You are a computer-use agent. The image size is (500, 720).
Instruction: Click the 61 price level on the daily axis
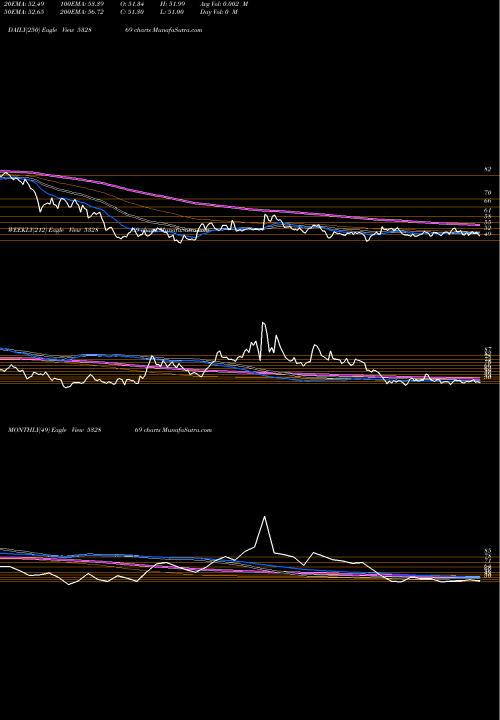488,210
